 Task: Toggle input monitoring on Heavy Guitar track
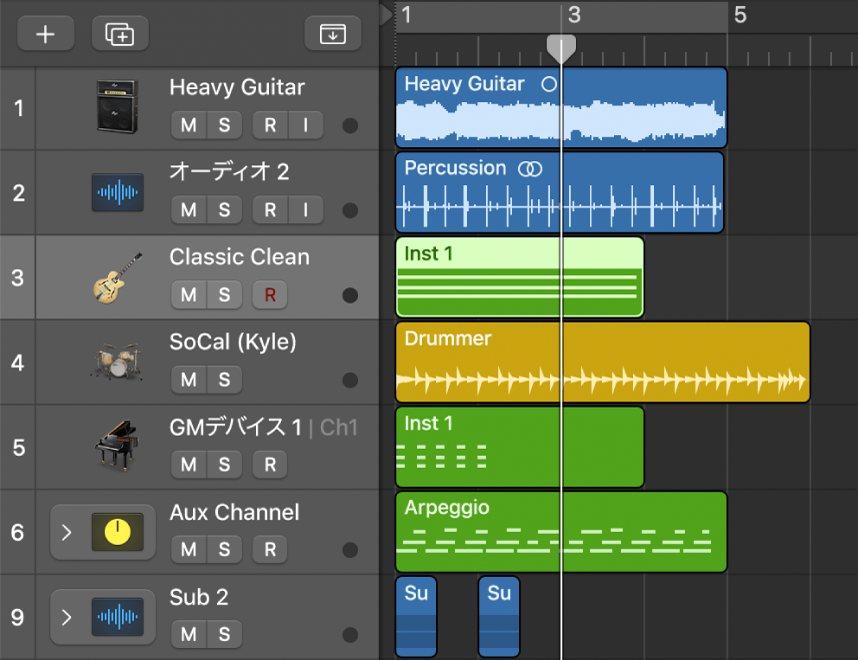click(x=306, y=125)
